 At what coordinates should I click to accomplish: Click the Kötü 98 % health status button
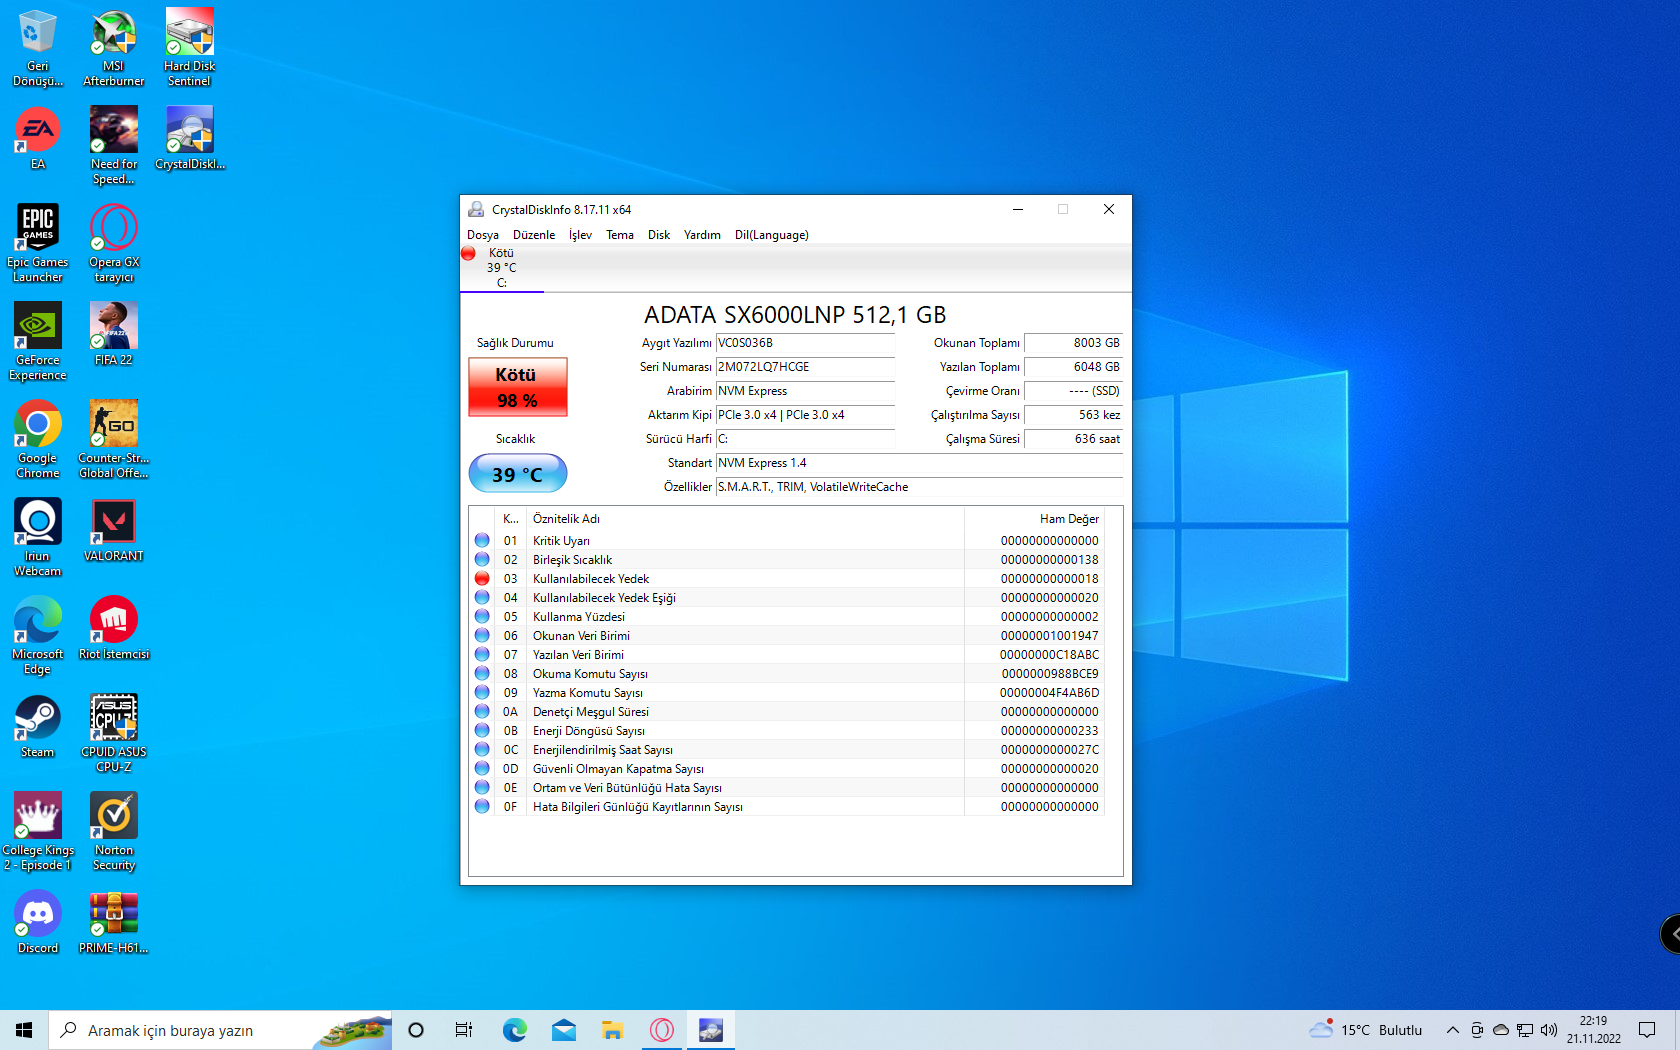pyautogui.click(x=517, y=387)
